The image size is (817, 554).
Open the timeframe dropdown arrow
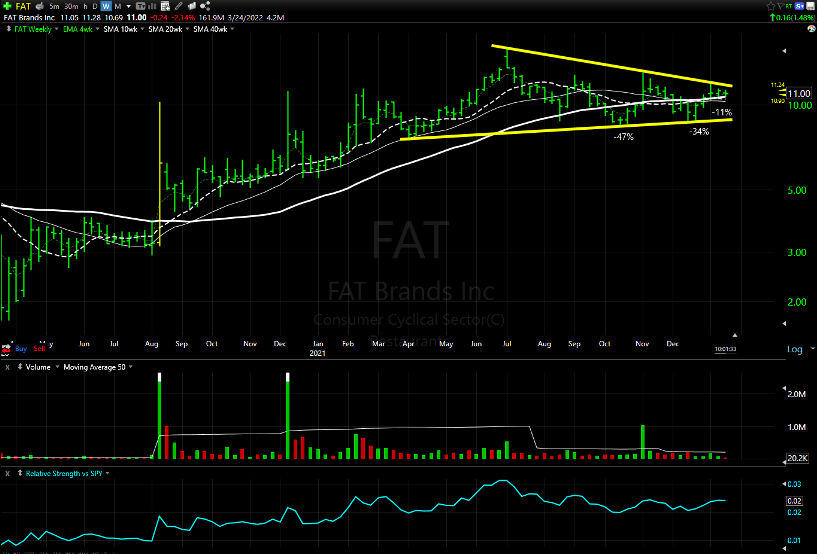[129, 6]
